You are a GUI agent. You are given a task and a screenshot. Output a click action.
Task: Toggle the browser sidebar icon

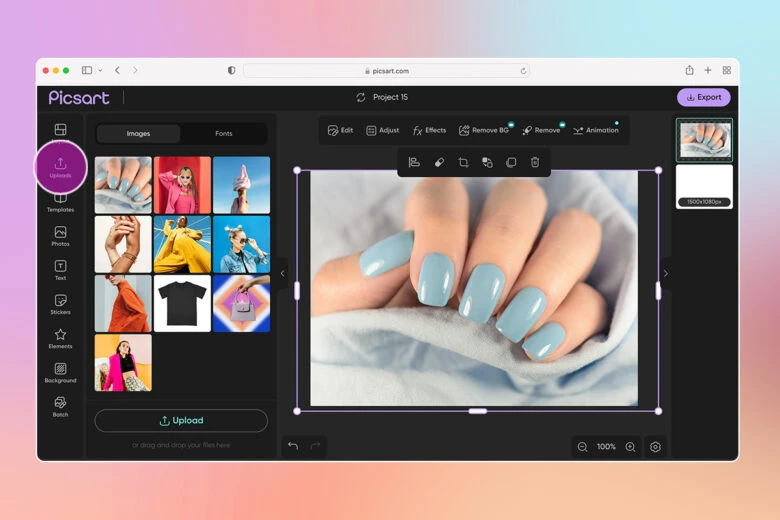click(x=87, y=70)
